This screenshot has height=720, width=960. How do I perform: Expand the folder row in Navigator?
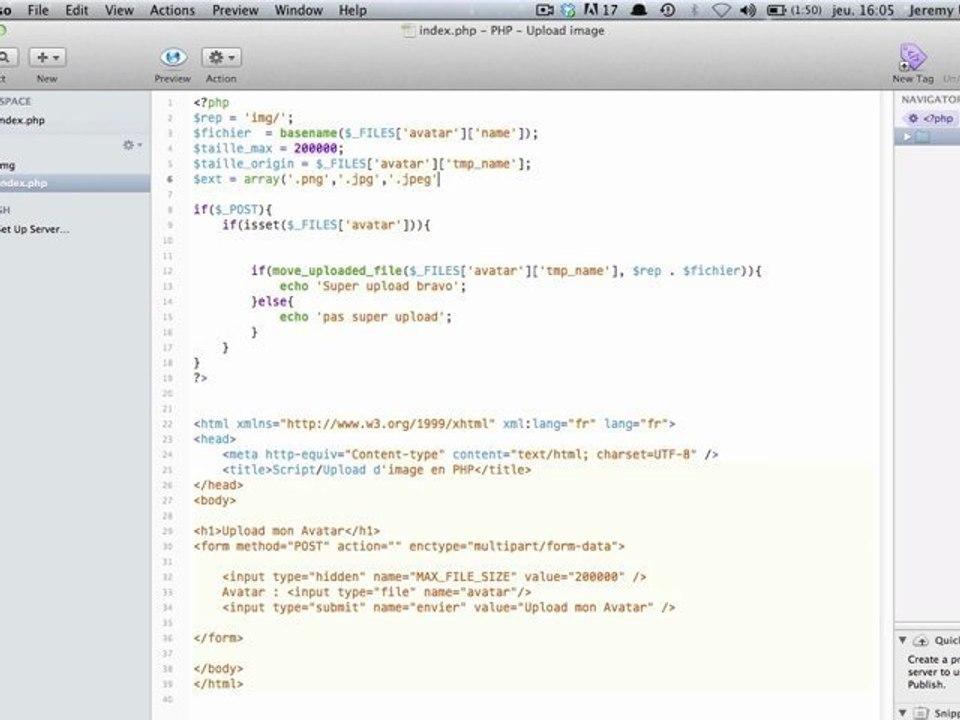[907, 137]
